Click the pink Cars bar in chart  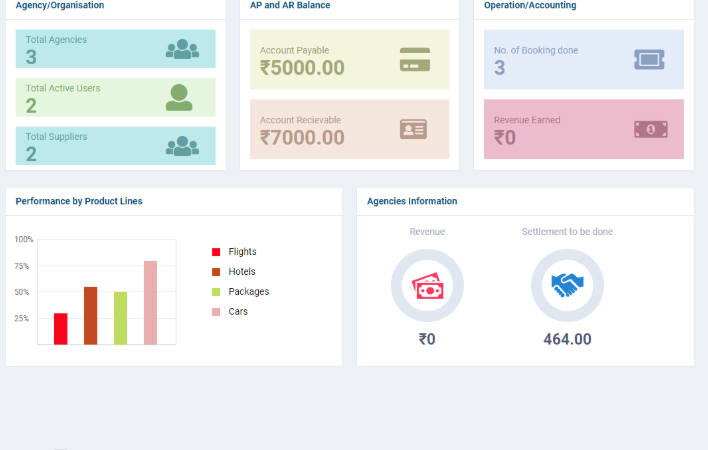pyautogui.click(x=150, y=303)
